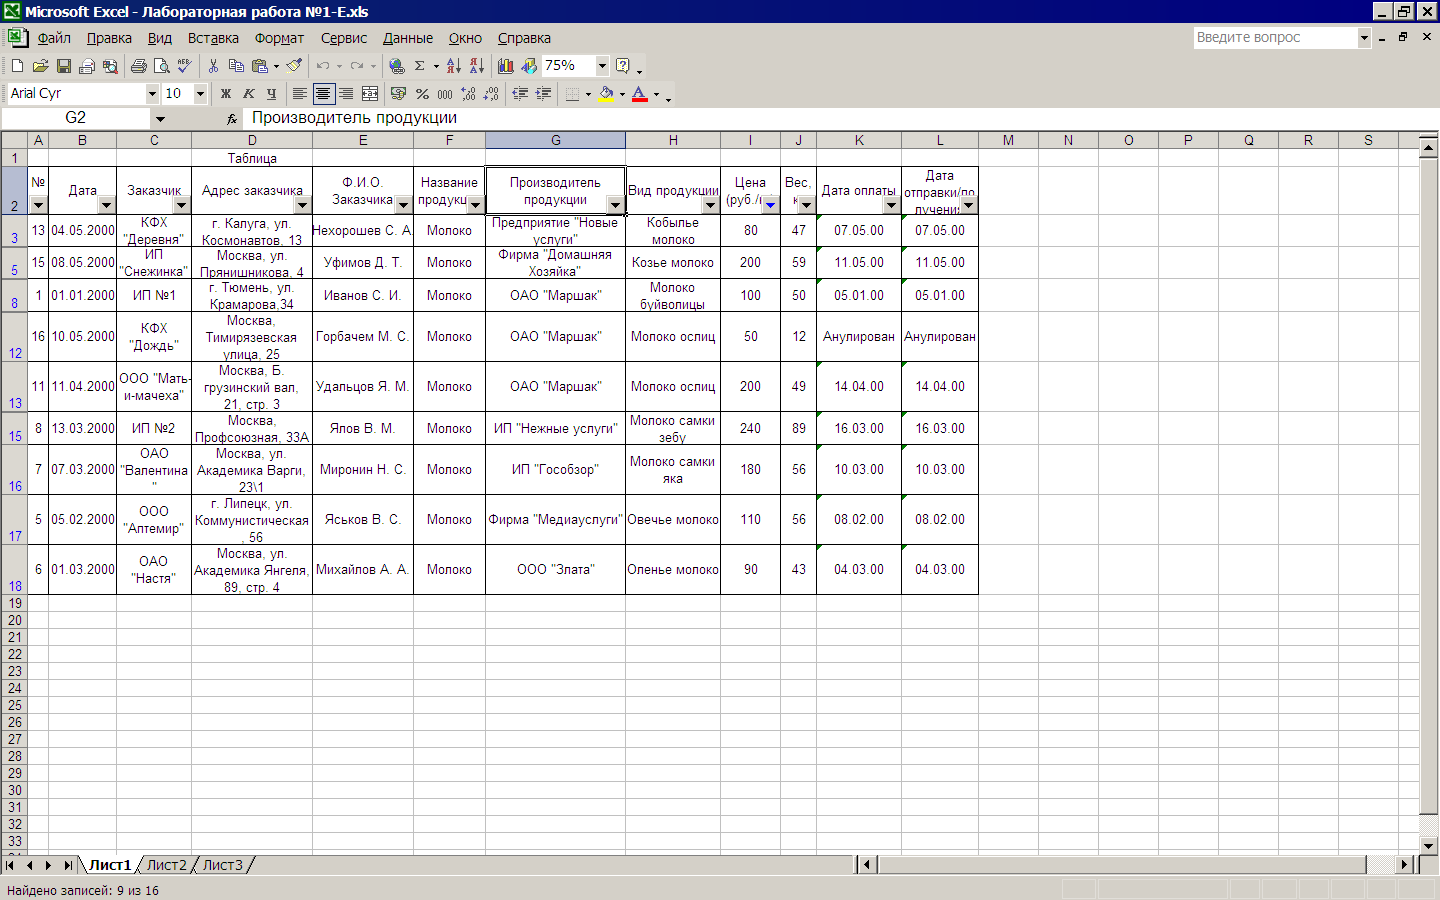Toggle center alignment
This screenshot has height=900, width=1440.
point(323,94)
